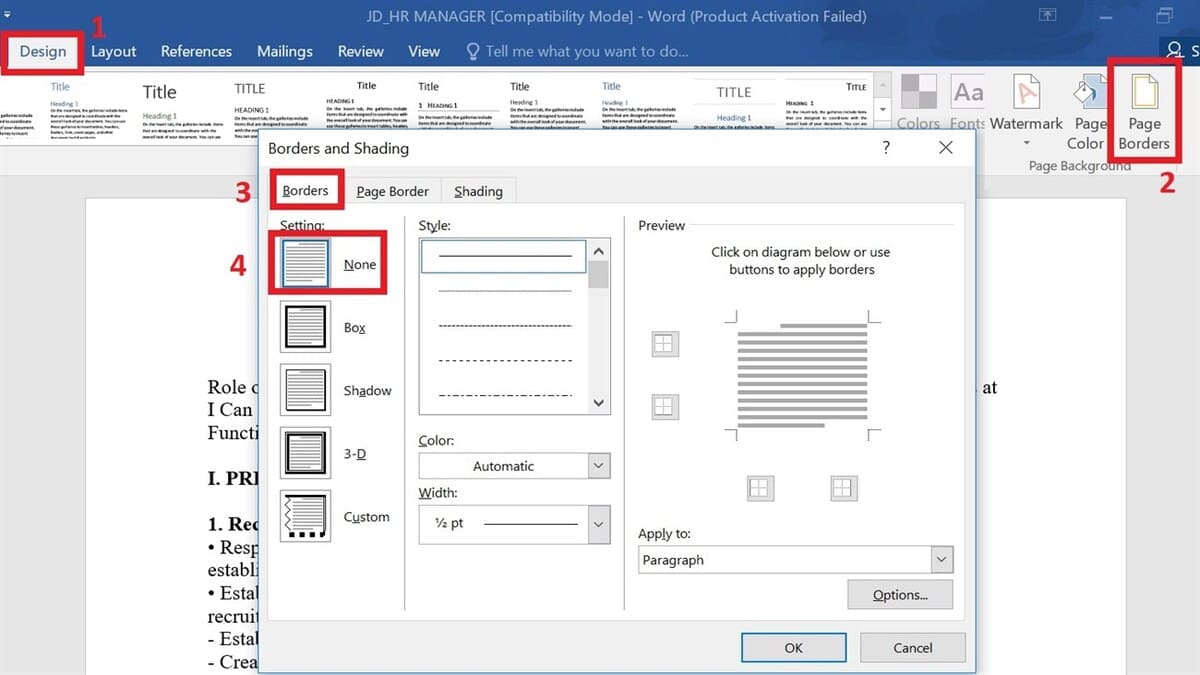Screen dimensions: 1200x675
Task: Open the ribbon display options icon
Action: click(x=1048, y=16)
